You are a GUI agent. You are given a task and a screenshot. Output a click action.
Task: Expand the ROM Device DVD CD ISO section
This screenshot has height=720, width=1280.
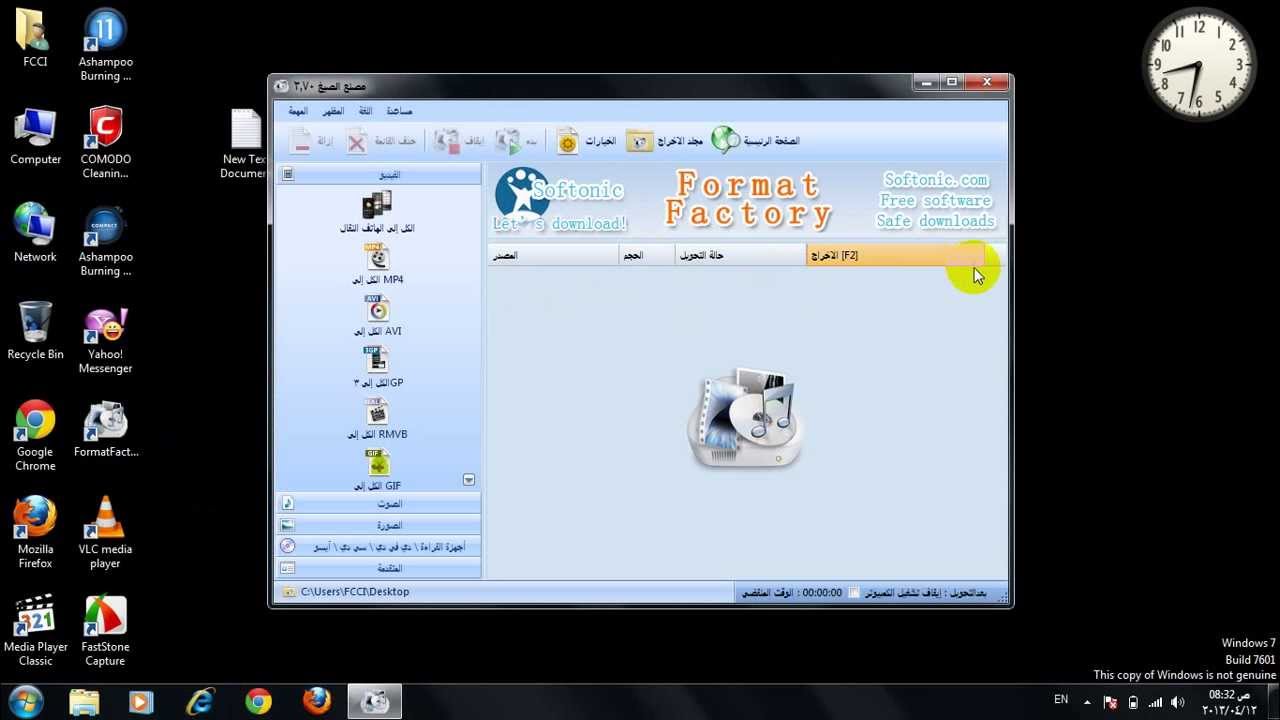coord(379,547)
